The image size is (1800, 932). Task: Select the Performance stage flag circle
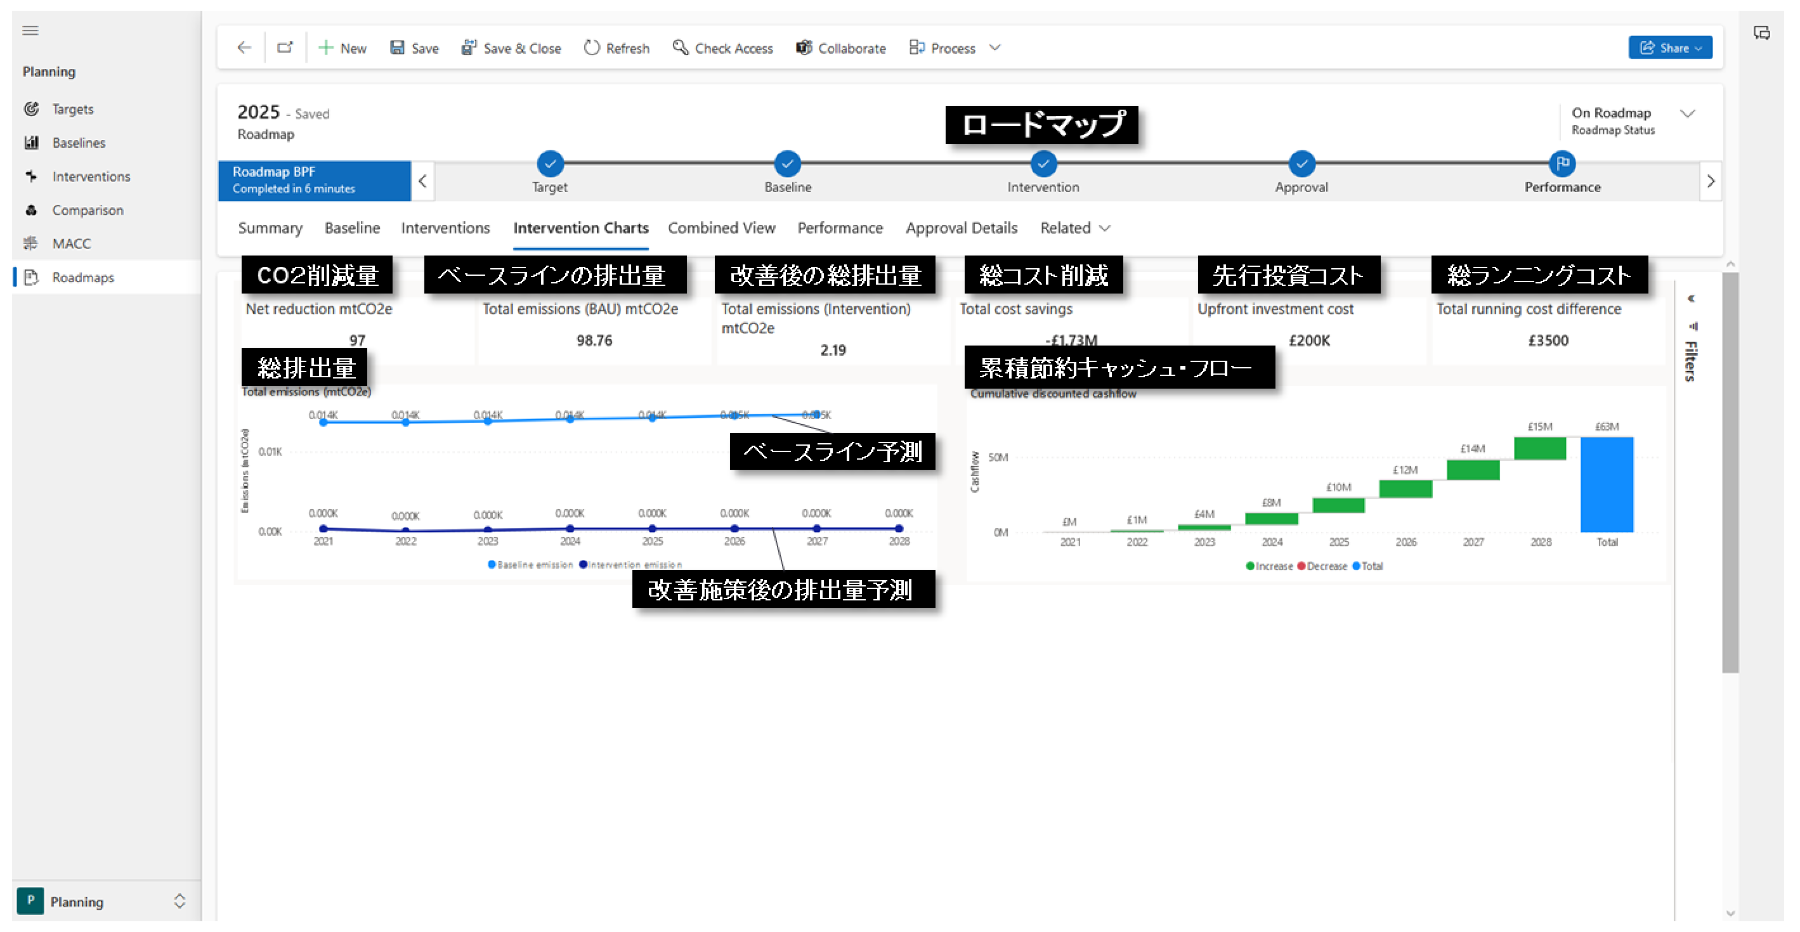[x=1562, y=163]
